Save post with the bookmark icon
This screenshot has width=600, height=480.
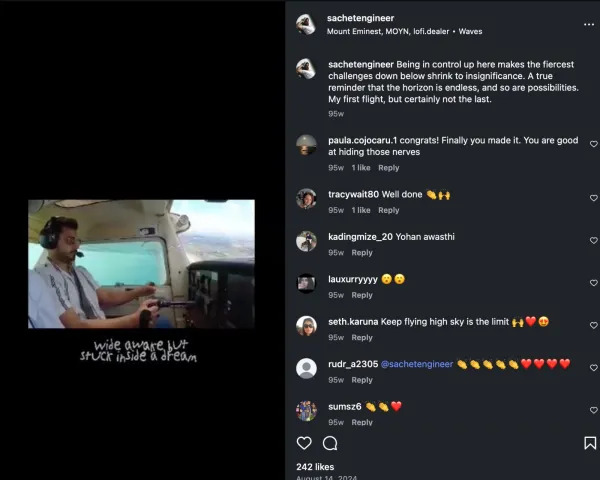(x=590, y=443)
